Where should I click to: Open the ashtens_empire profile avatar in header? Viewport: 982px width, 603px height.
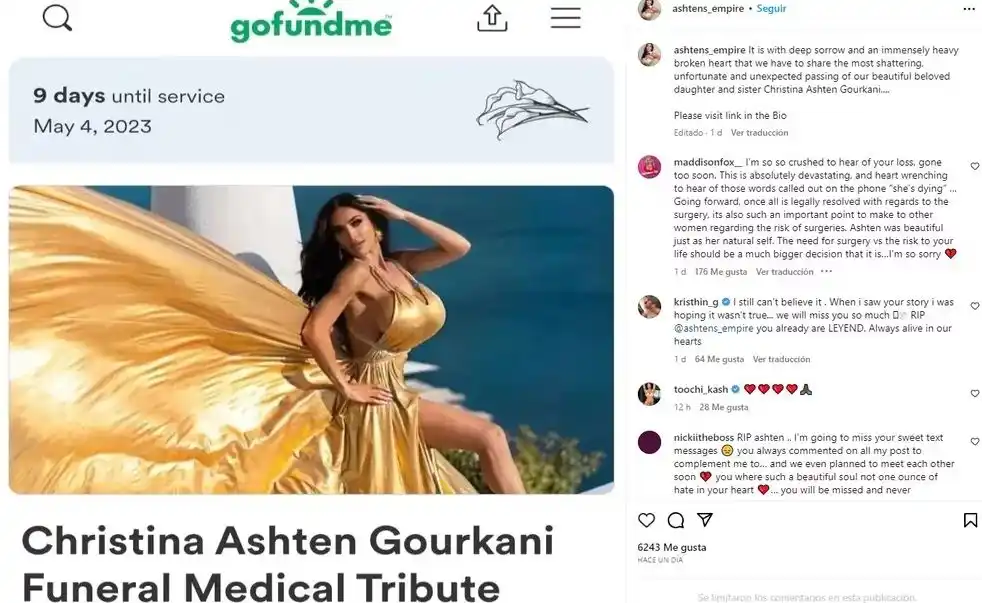pos(649,9)
